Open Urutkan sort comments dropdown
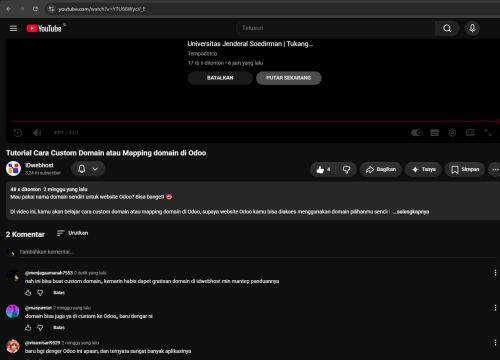Viewport: 500px width, 360px height. (x=72, y=233)
